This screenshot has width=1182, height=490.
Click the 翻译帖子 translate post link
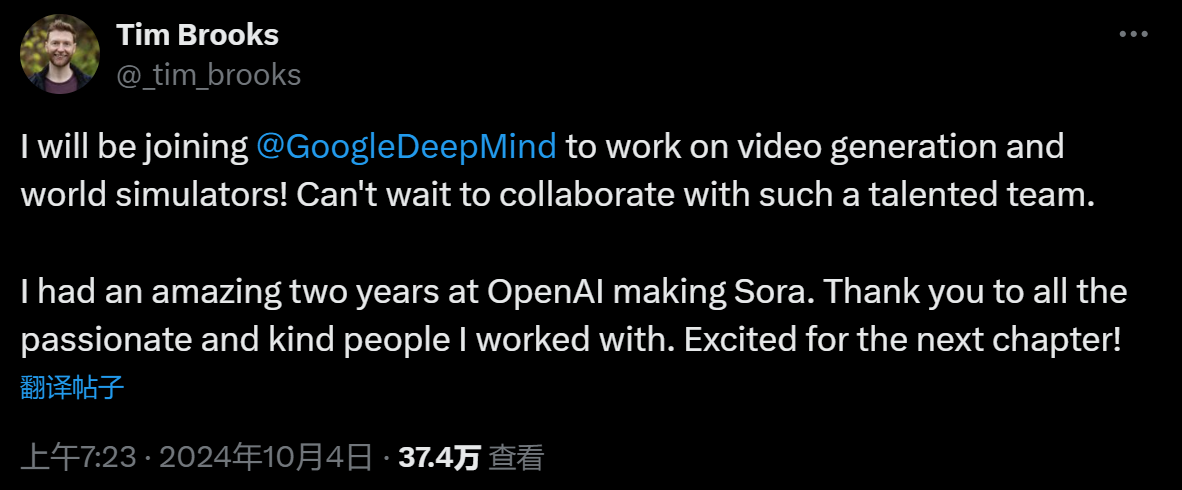[73, 387]
